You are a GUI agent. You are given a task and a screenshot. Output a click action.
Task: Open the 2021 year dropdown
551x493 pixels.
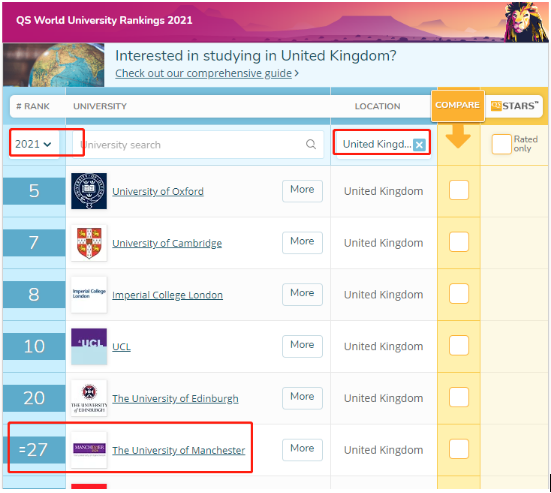(x=34, y=144)
